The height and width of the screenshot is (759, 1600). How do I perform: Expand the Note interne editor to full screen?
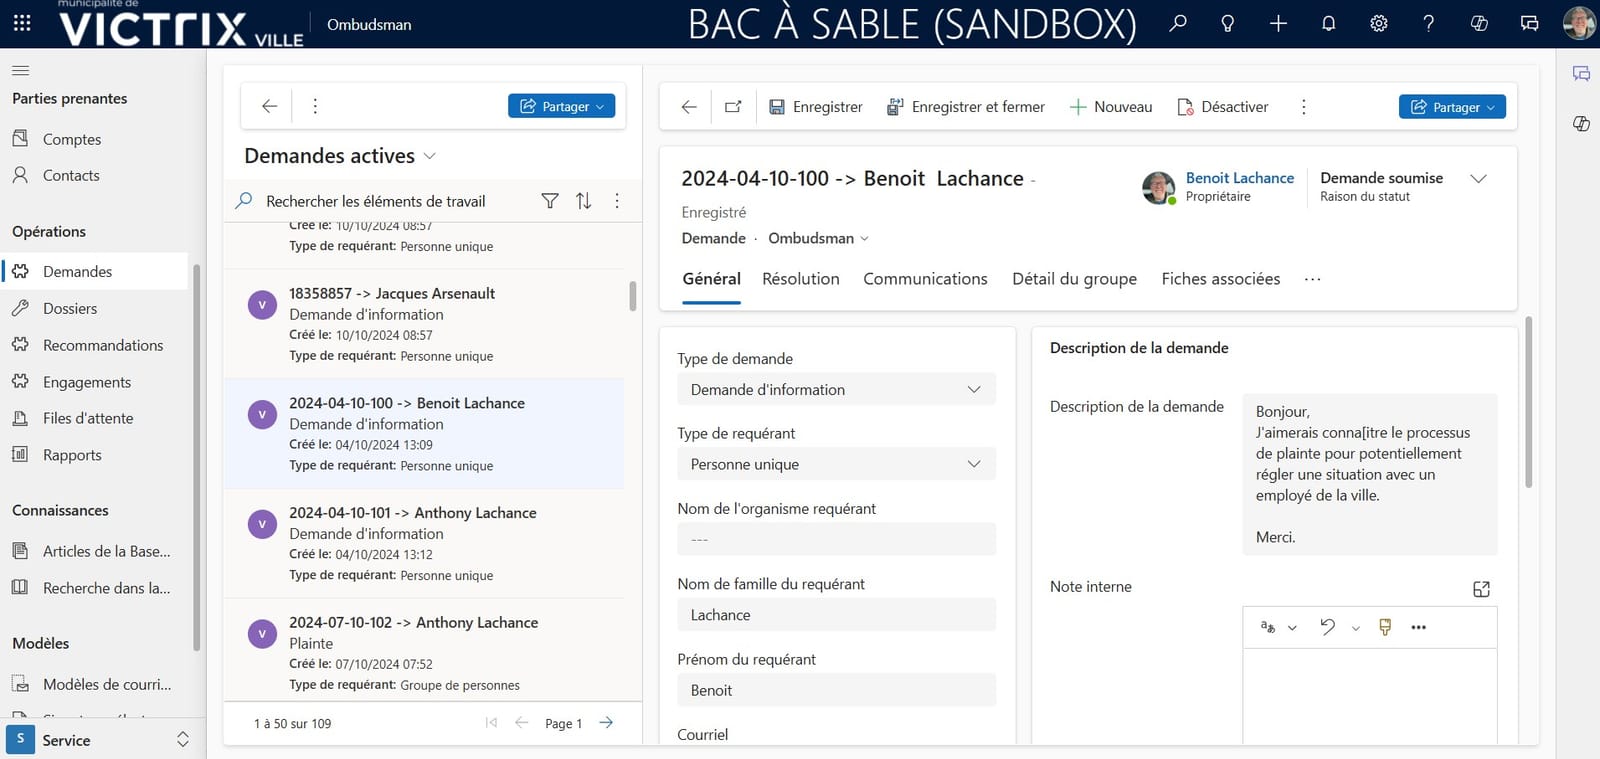(x=1482, y=589)
